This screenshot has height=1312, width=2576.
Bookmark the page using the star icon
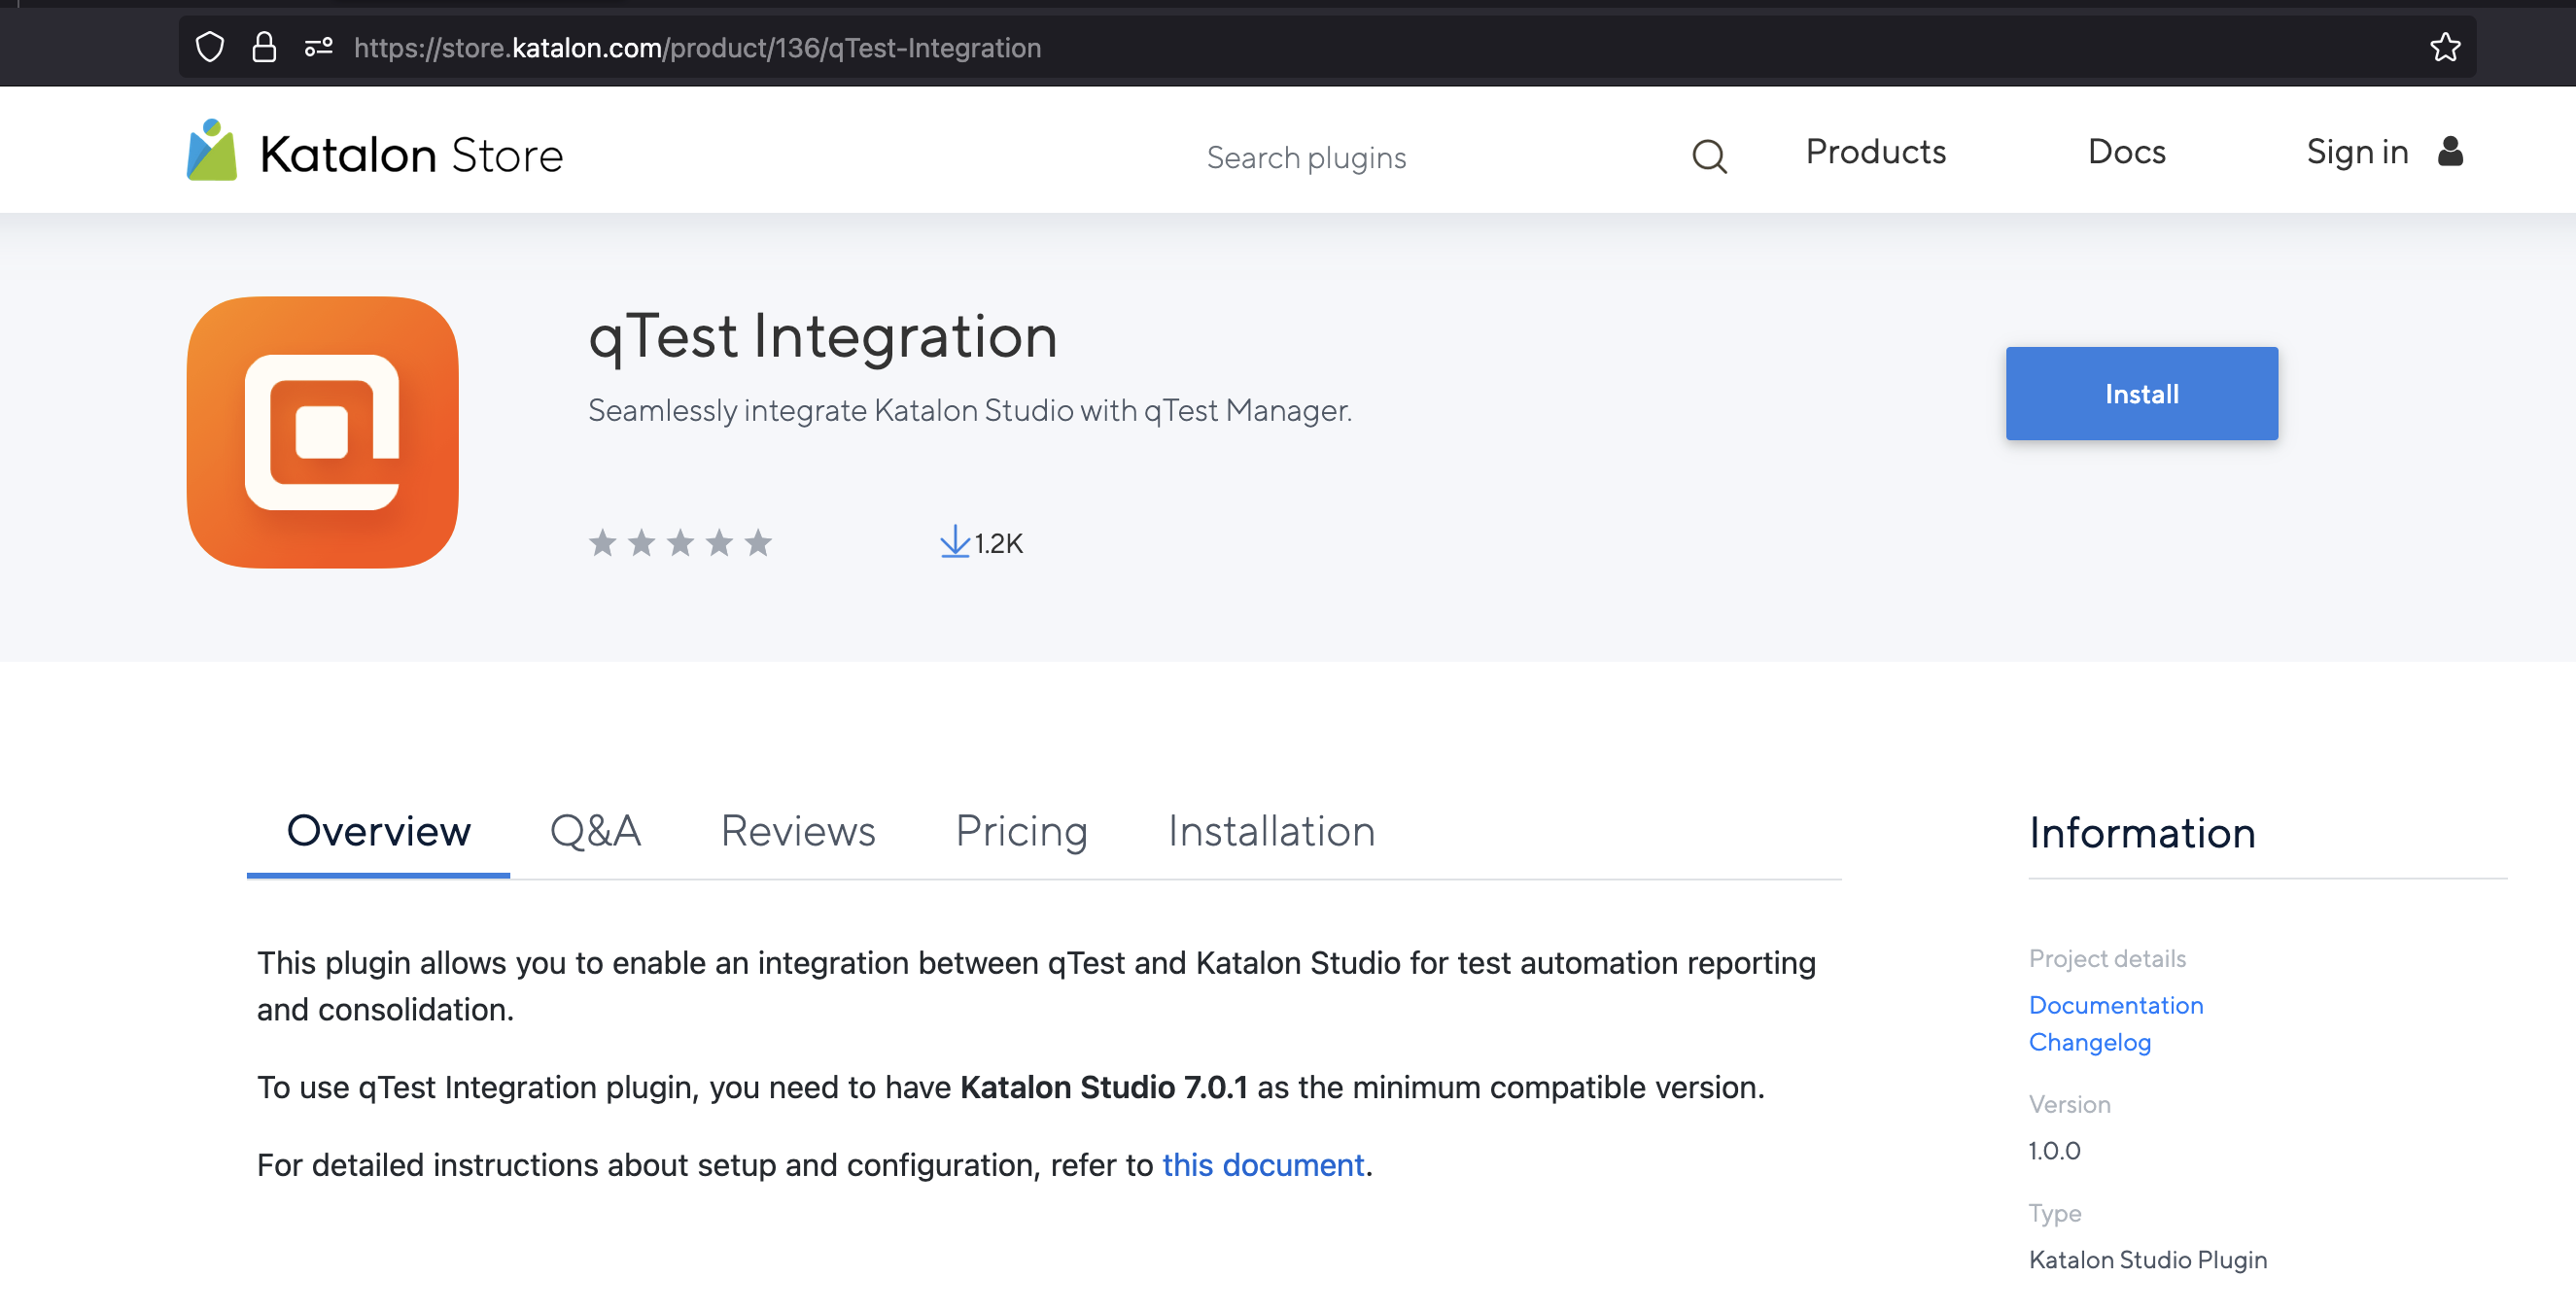(x=2444, y=46)
